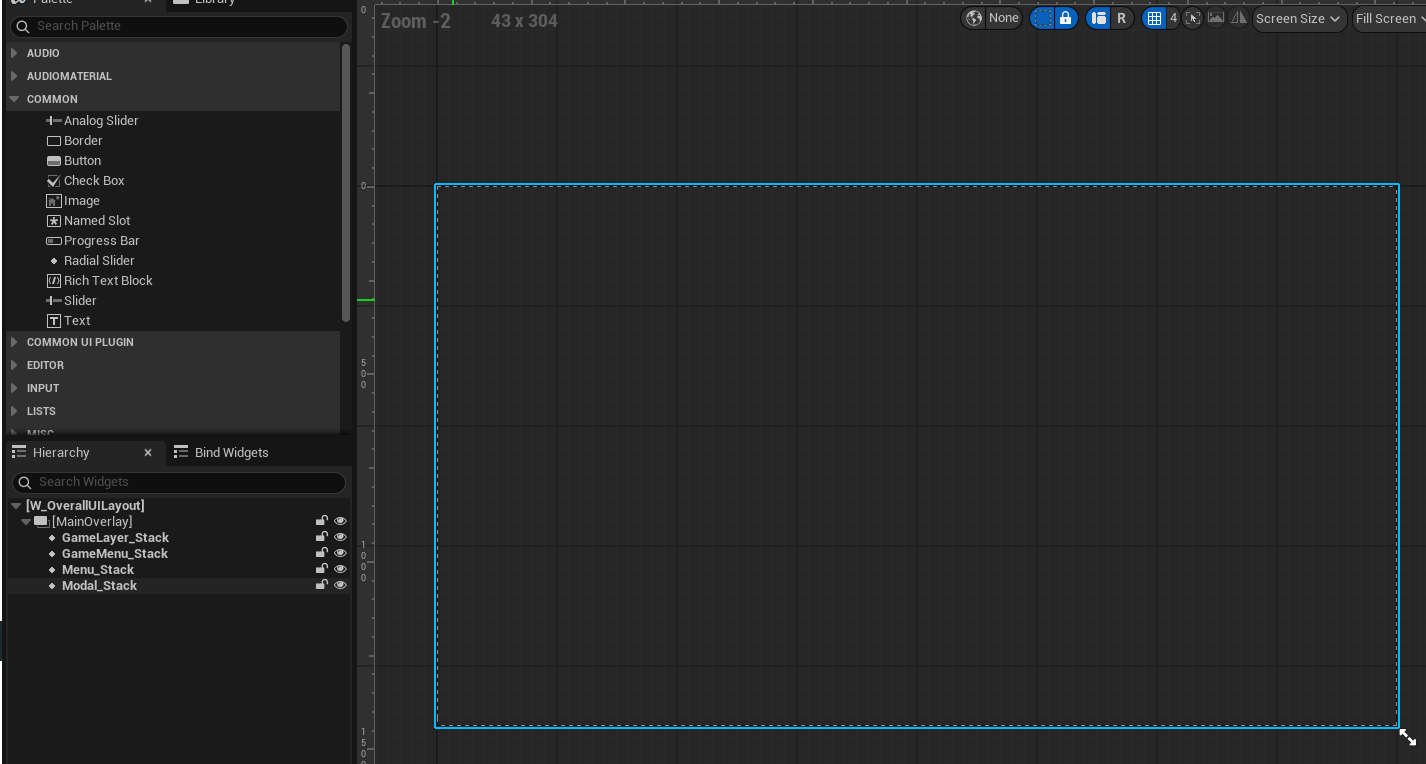The height and width of the screenshot is (764, 1426).
Task: Click the palette list vertical scrollbar
Action: tap(346, 182)
